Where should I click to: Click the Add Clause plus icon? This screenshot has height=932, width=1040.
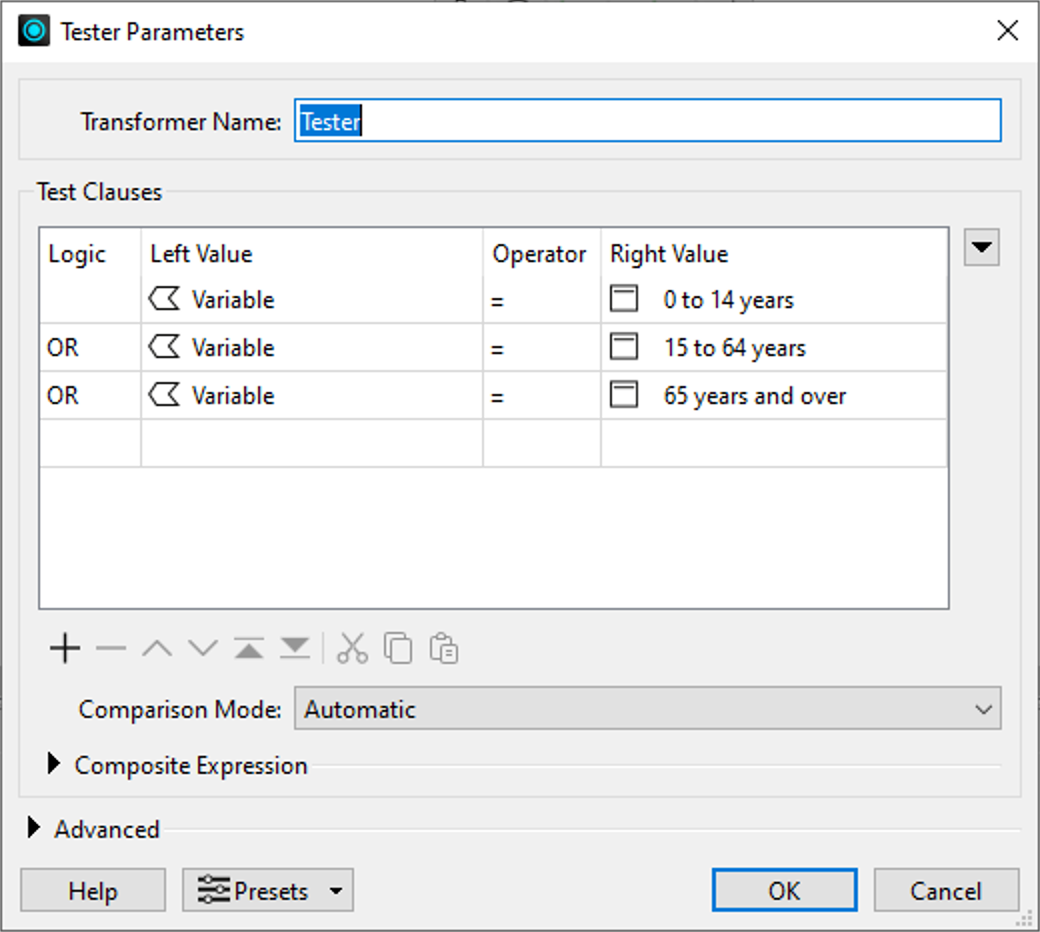[x=63, y=648]
